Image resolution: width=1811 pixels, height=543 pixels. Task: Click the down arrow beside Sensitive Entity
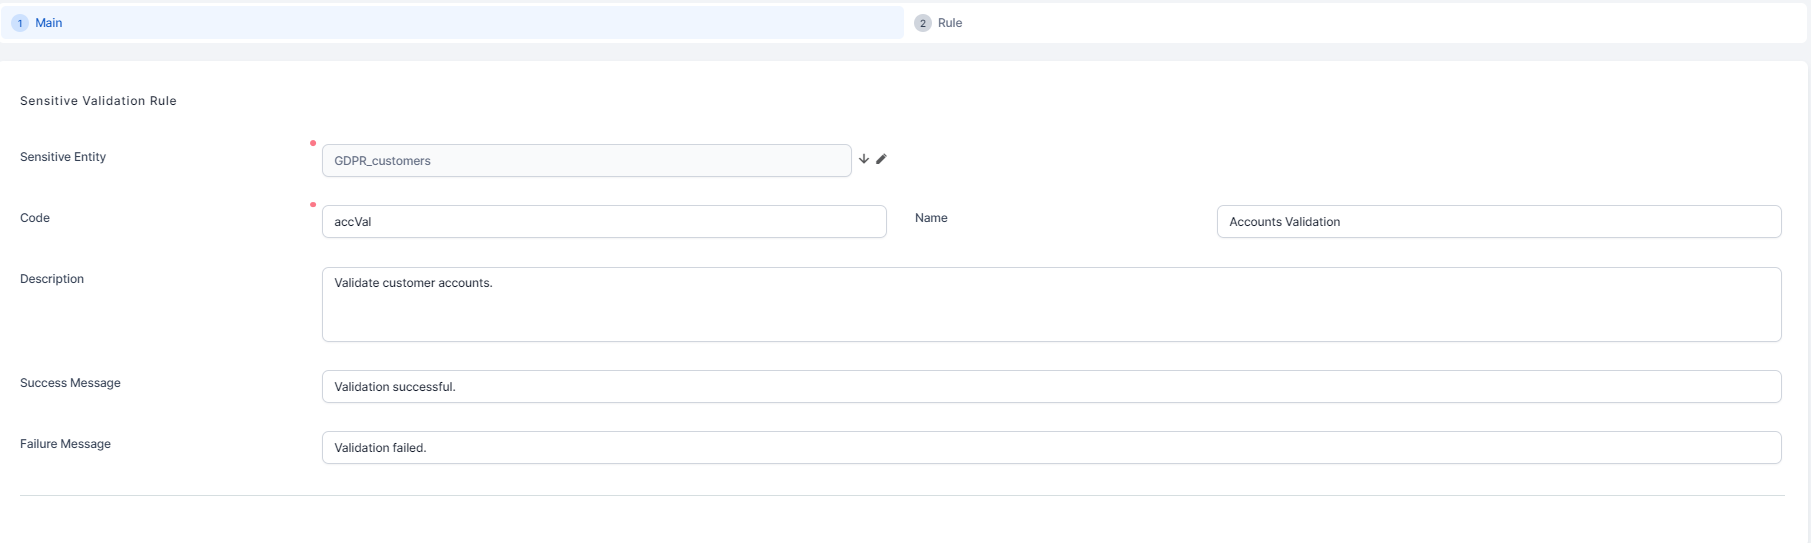tap(864, 159)
